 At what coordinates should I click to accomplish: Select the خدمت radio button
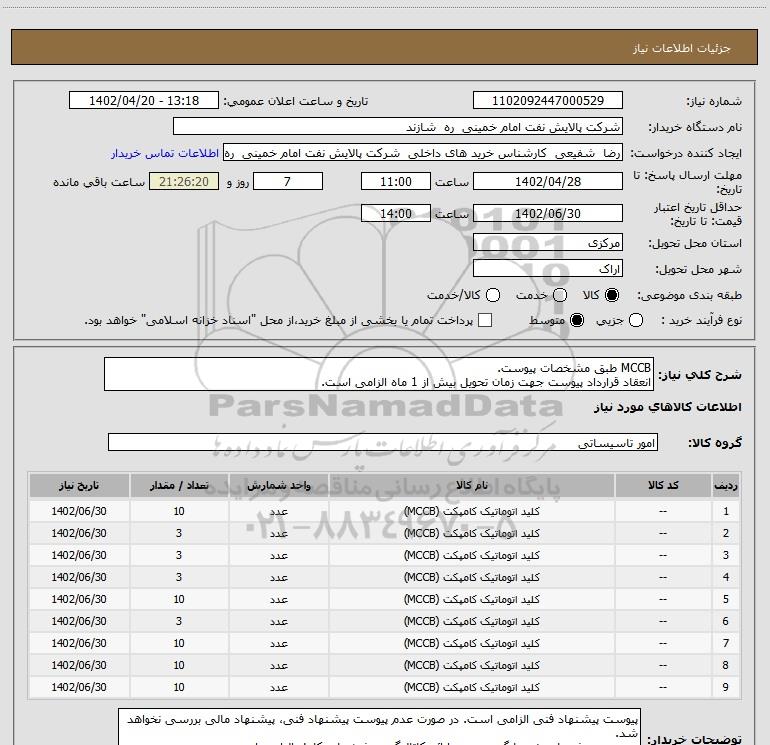click(x=560, y=295)
